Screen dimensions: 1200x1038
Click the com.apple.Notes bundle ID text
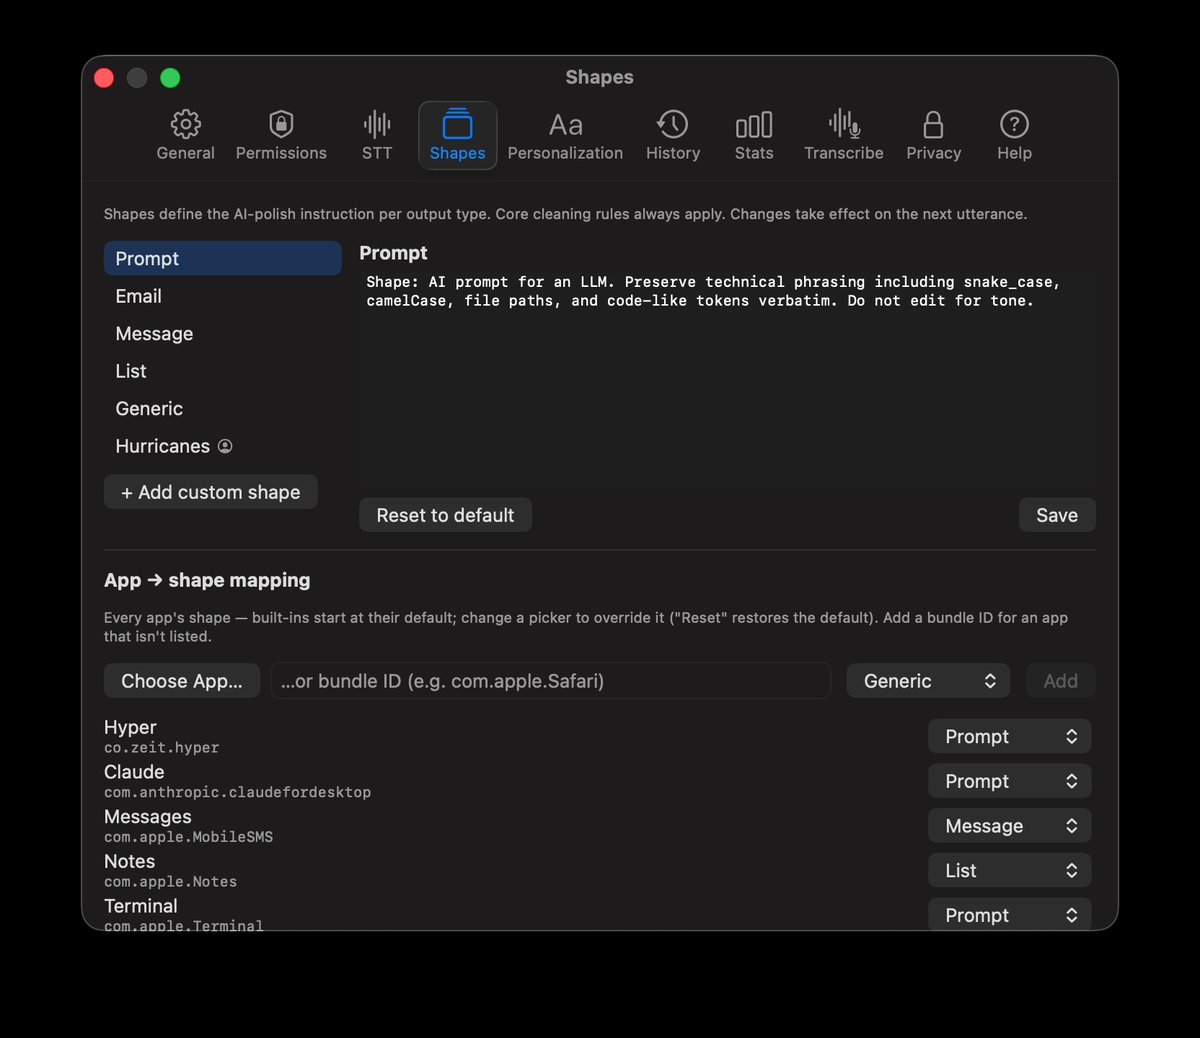(x=170, y=882)
